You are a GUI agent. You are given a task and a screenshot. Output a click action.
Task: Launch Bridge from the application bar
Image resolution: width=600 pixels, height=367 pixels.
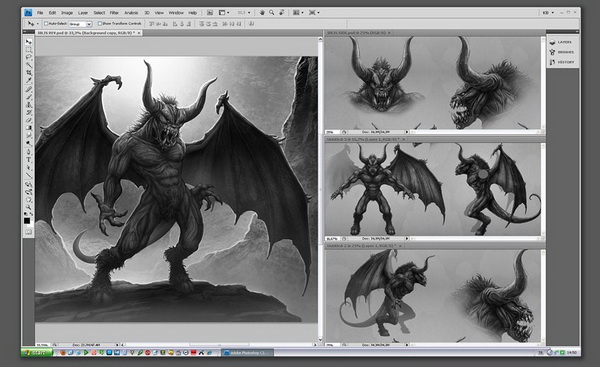[x=210, y=13]
